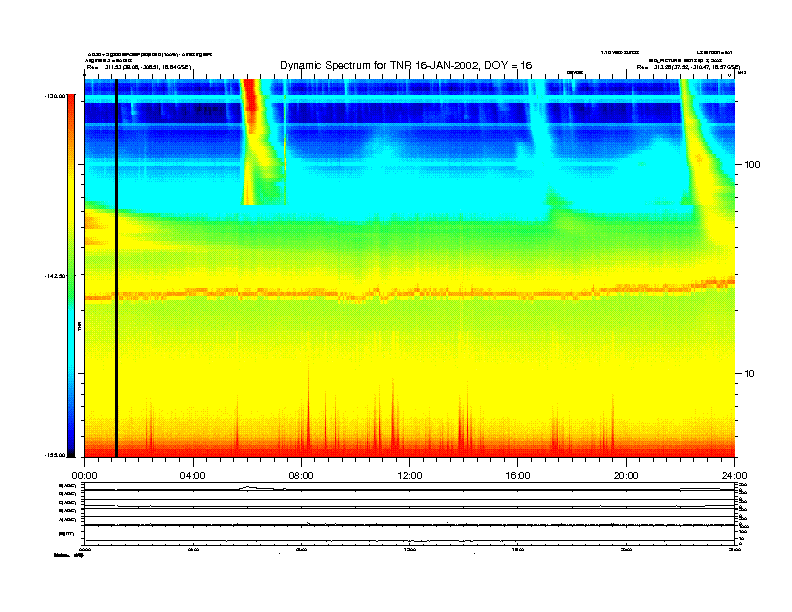Click the -155.00 label at the color bar bottom
The width and height of the screenshot is (792, 612).
point(56,455)
